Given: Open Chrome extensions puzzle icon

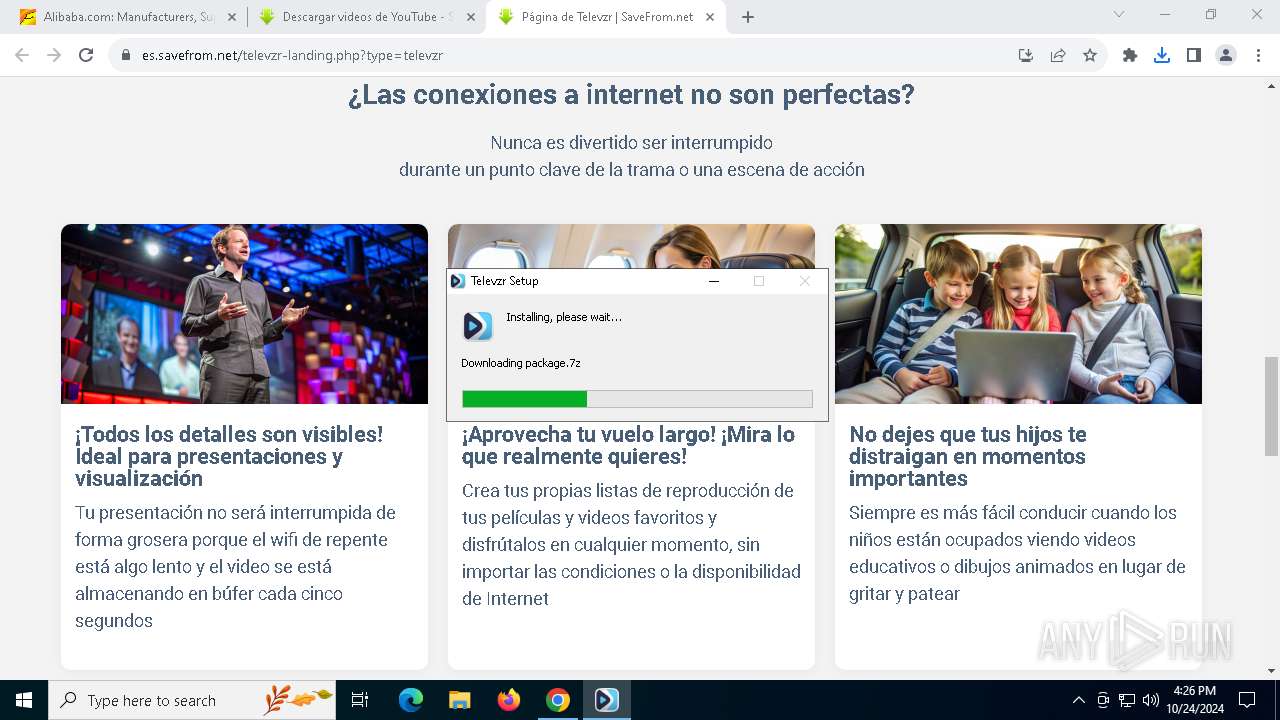Looking at the screenshot, I should (x=1130, y=55).
